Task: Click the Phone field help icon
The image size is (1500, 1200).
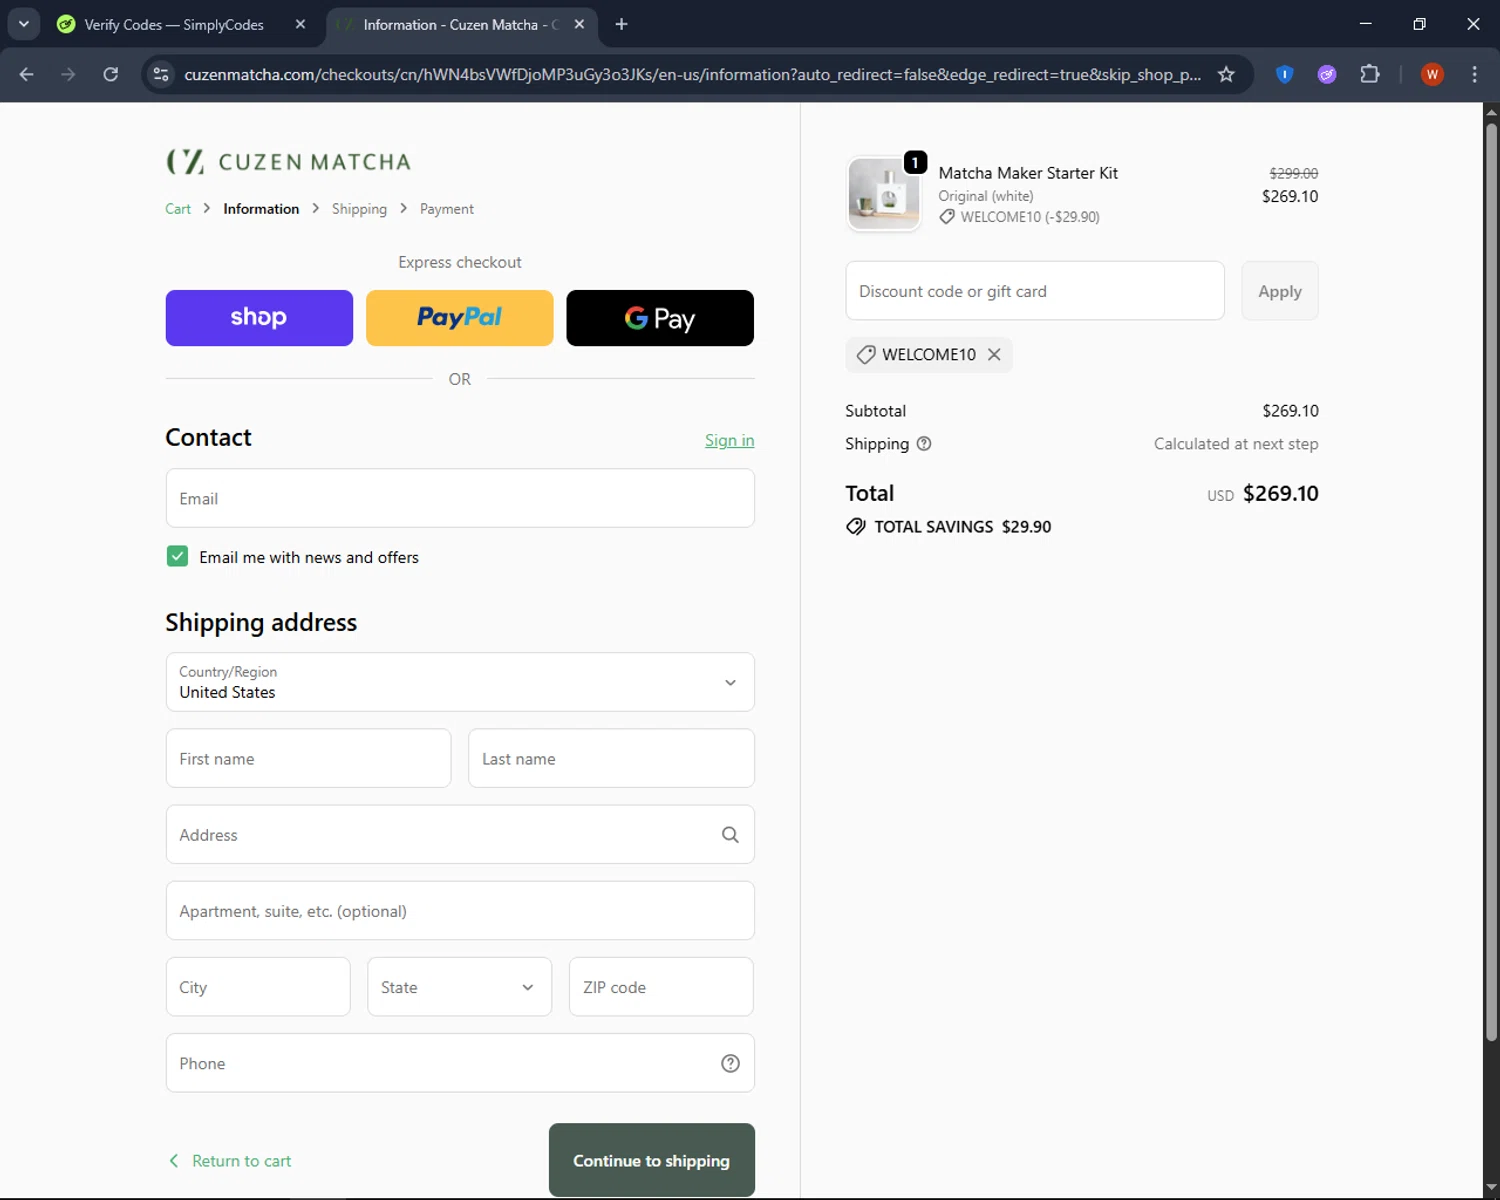Action: [x=730, y=1063]
